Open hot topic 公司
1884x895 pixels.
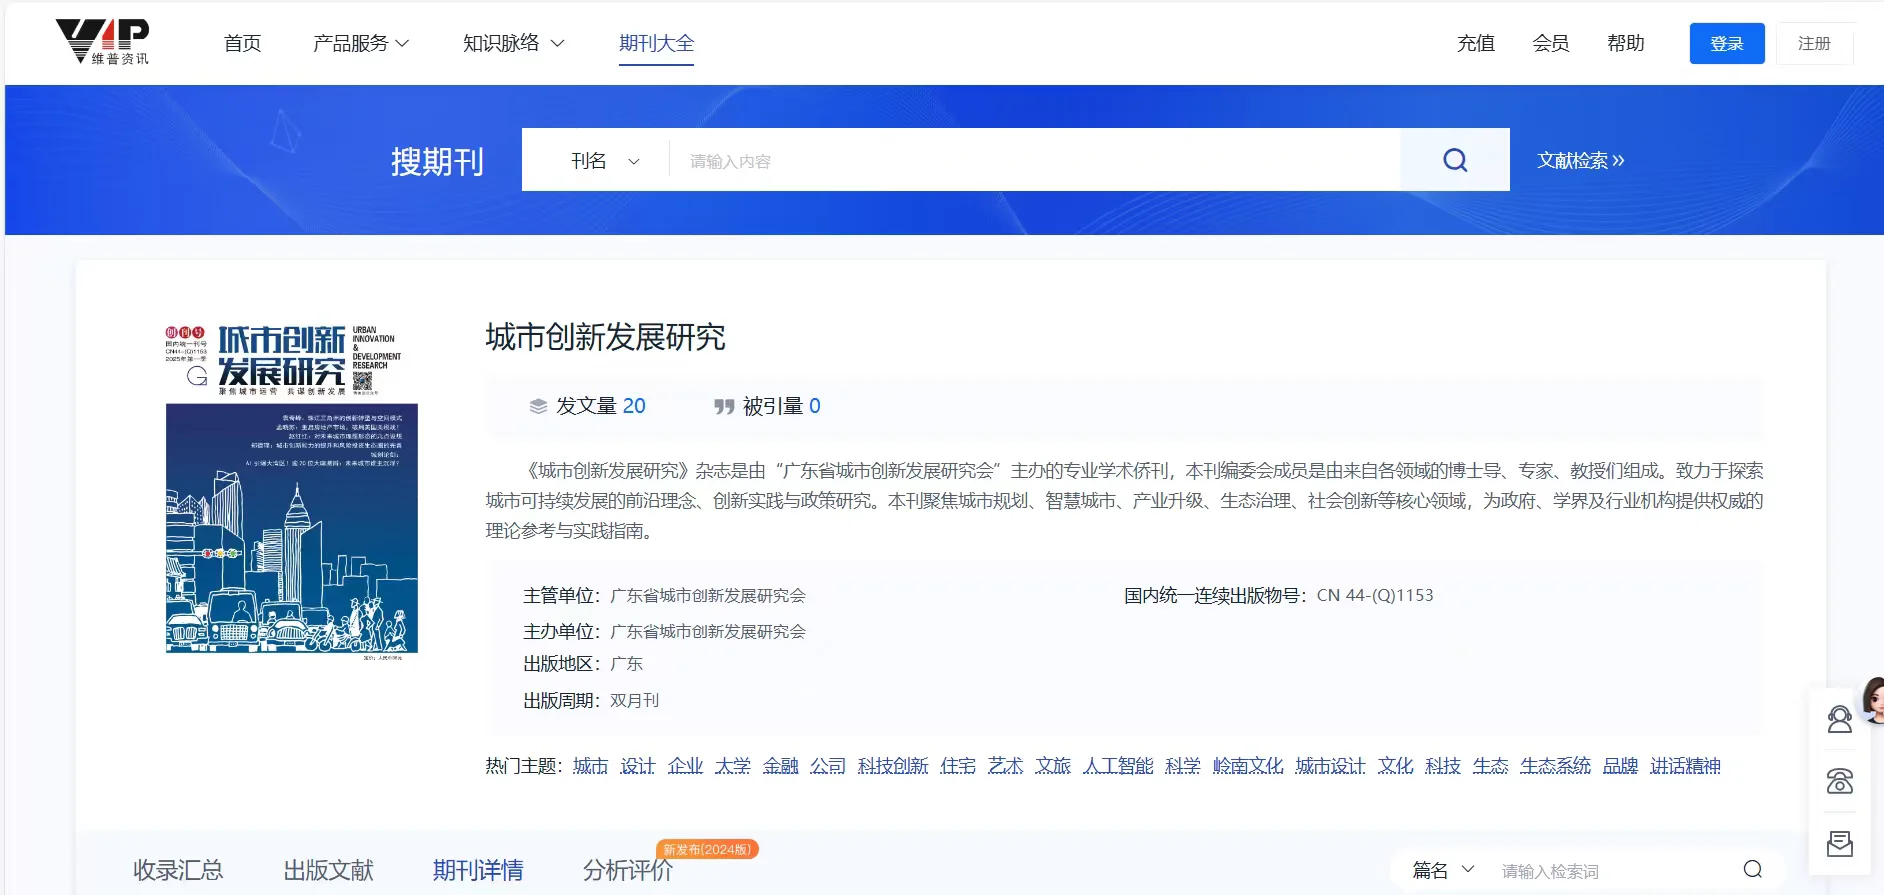pos(827,766)
